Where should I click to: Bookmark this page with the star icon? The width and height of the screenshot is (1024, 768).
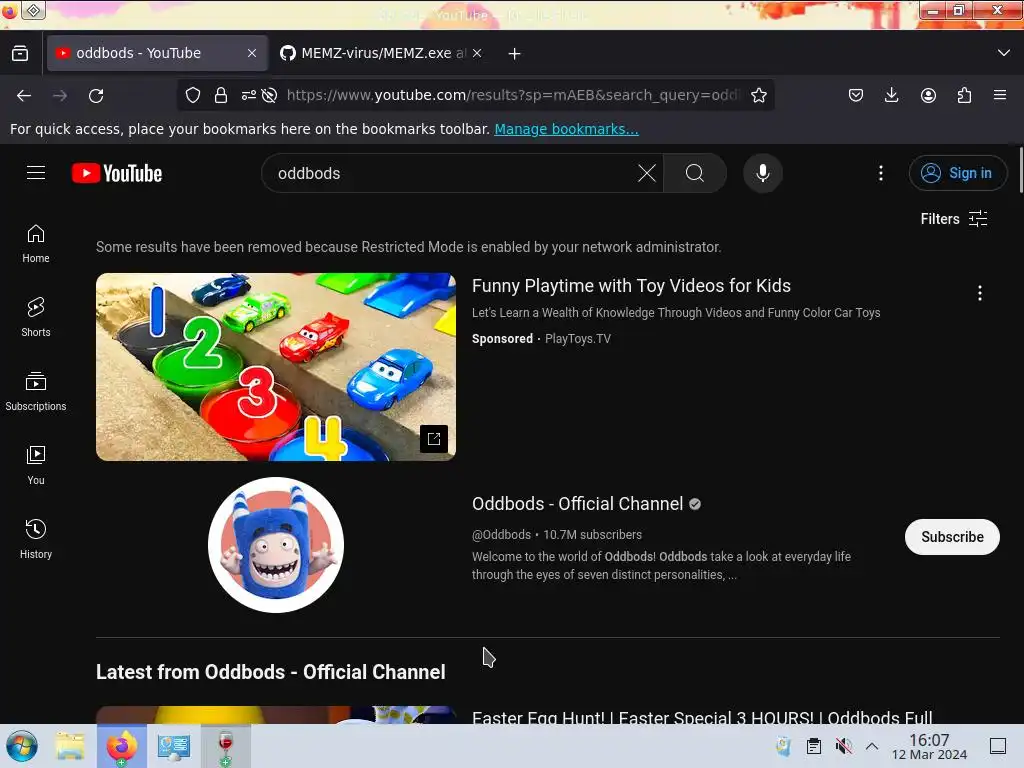(x=758, y=95)
